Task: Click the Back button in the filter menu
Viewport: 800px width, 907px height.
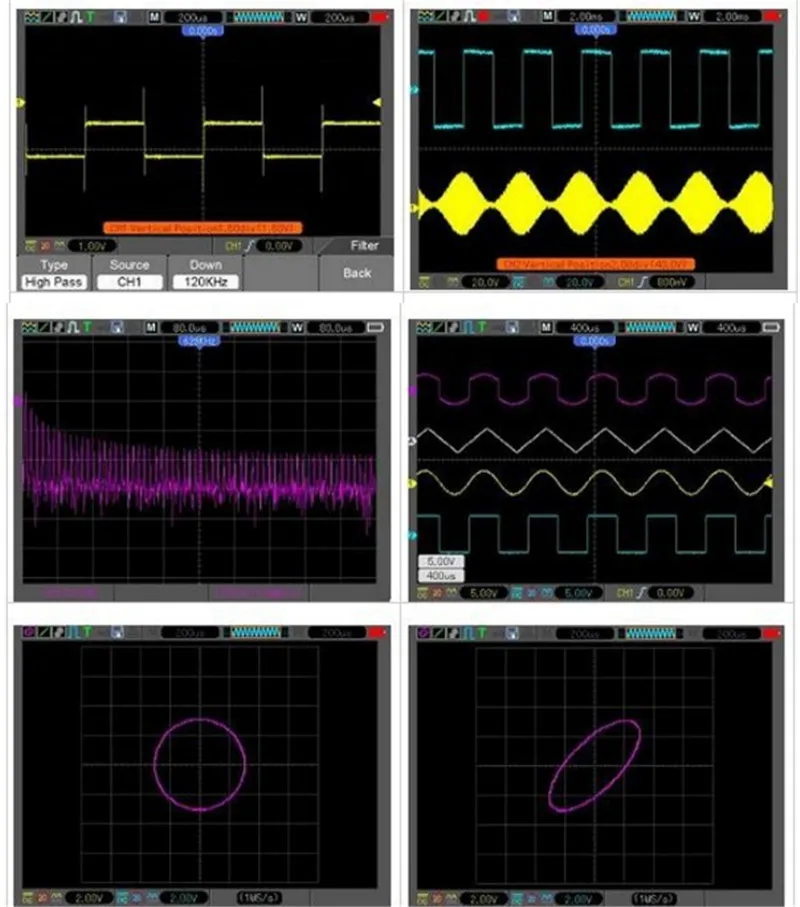Action: click(x=356, y=273)
